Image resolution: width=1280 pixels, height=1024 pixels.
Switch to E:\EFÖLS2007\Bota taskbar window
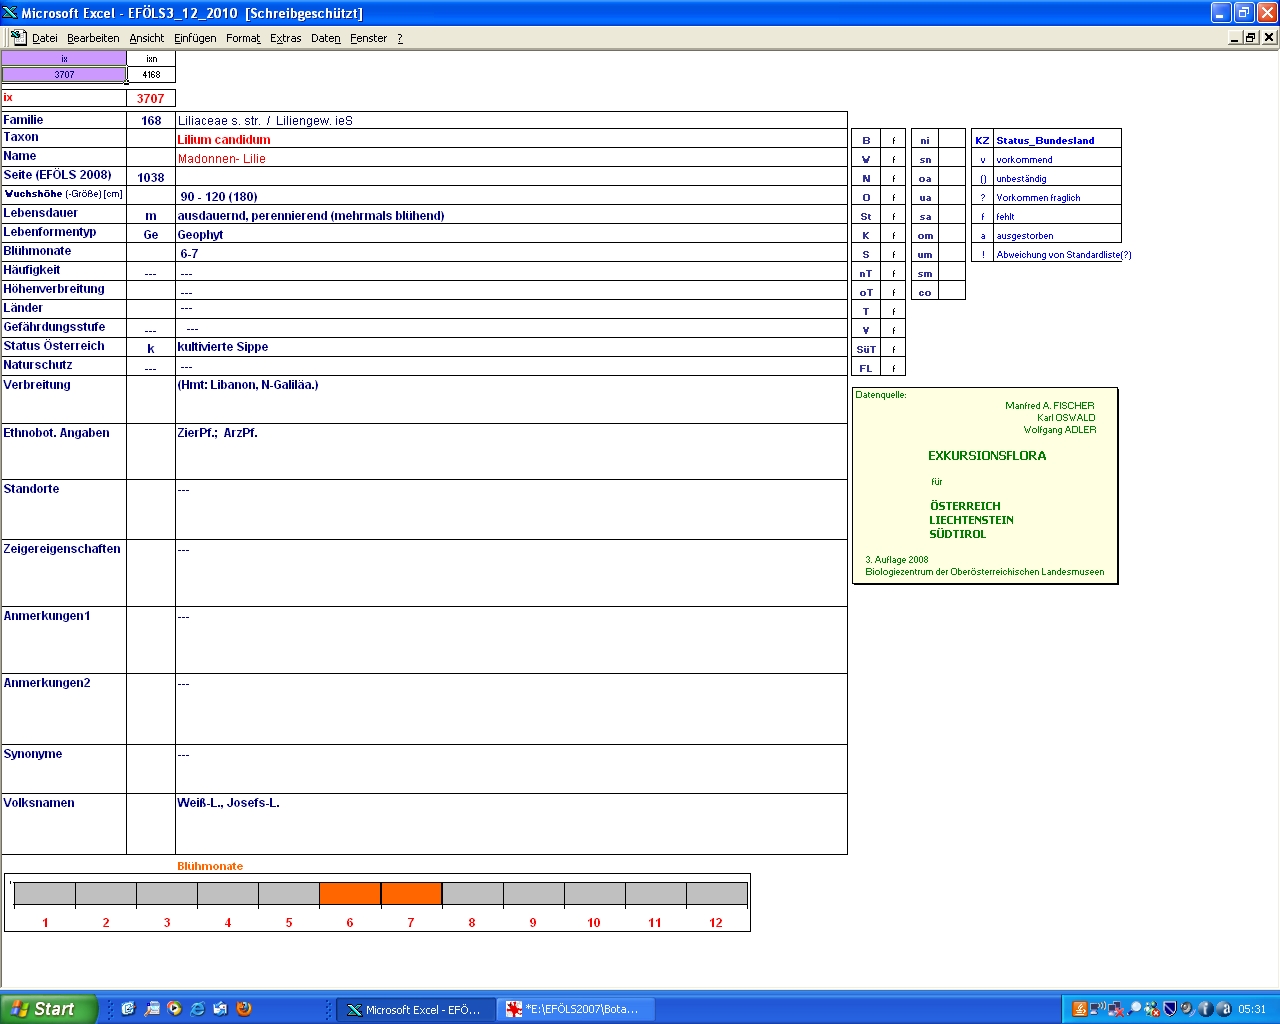[x=576, y=1010]
